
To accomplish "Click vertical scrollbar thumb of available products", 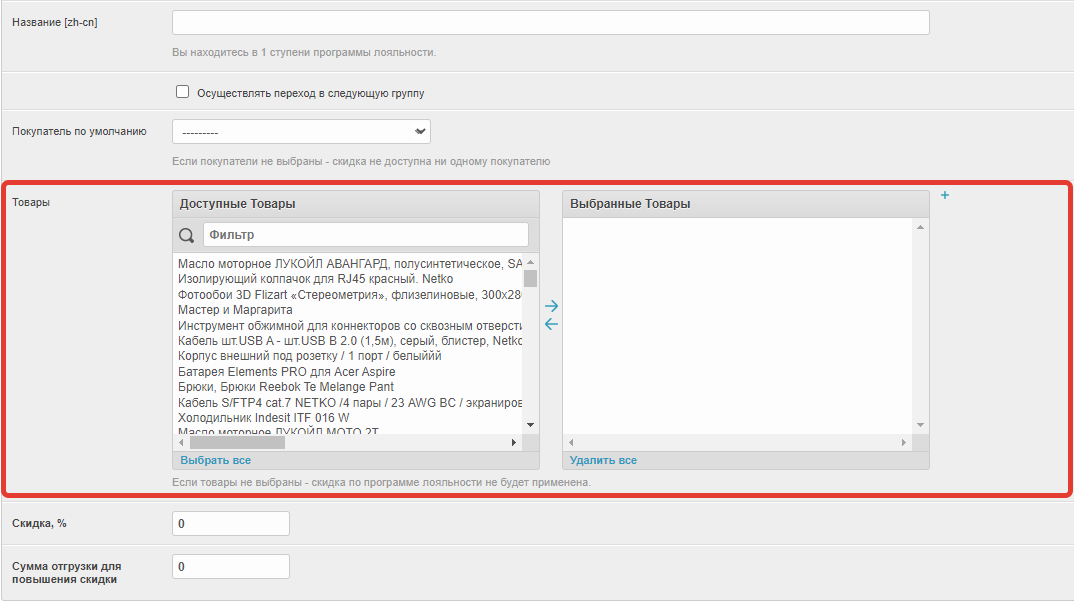I will (x=530, y=278).
